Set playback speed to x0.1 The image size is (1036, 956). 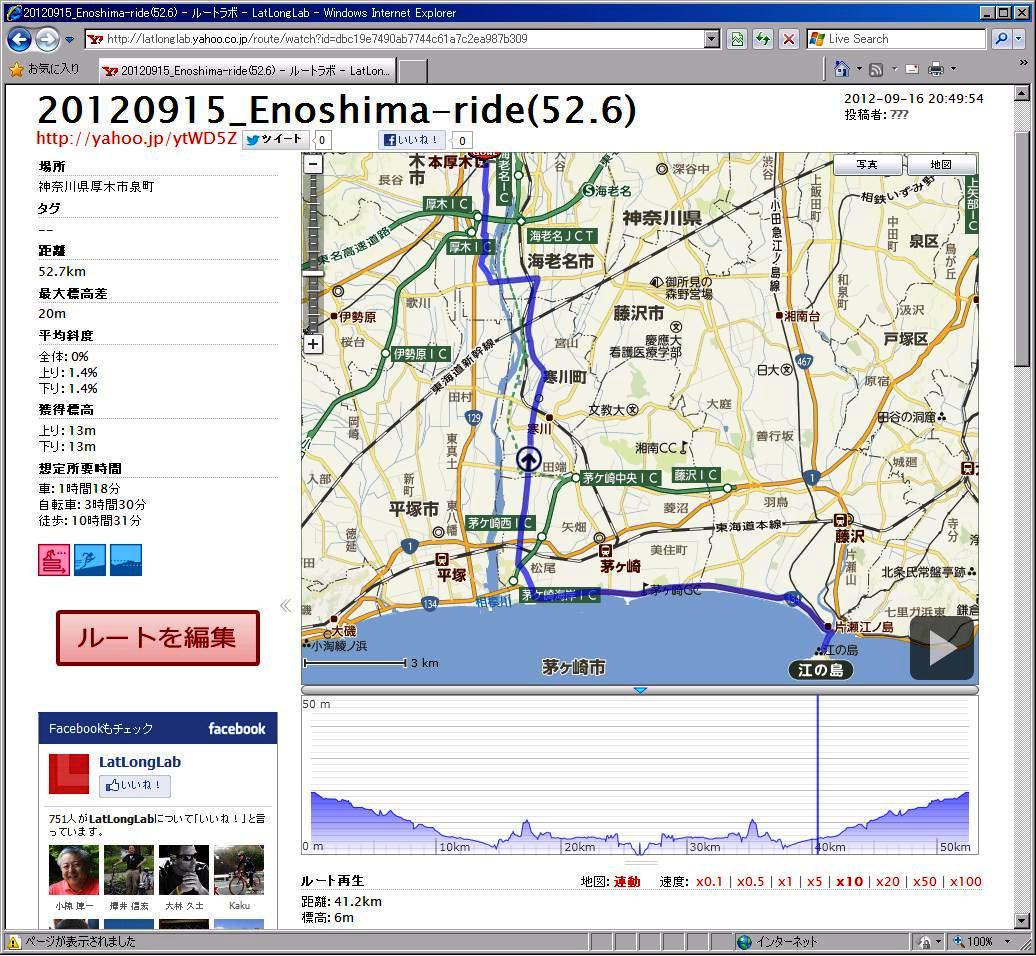[x=709, y=881]
